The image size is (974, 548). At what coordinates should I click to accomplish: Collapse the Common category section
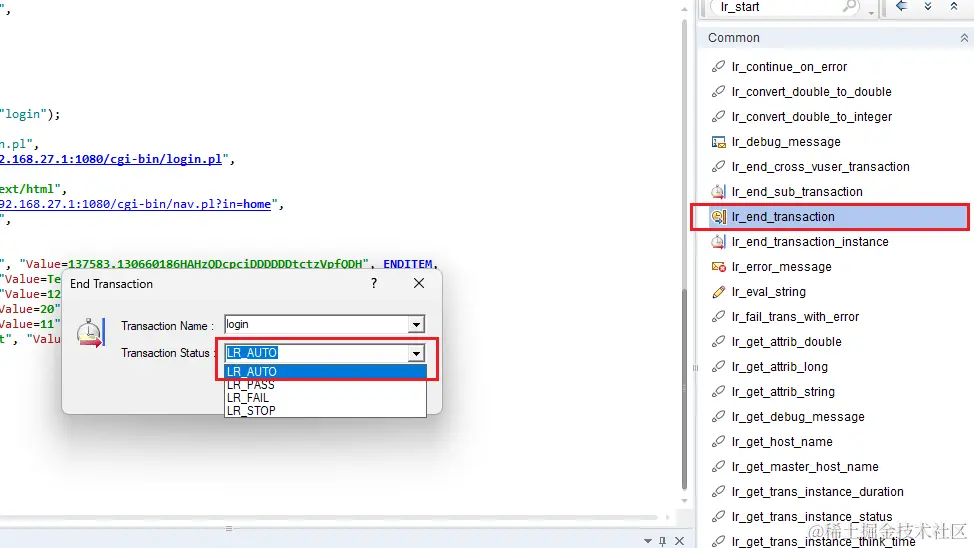[964, 38]
